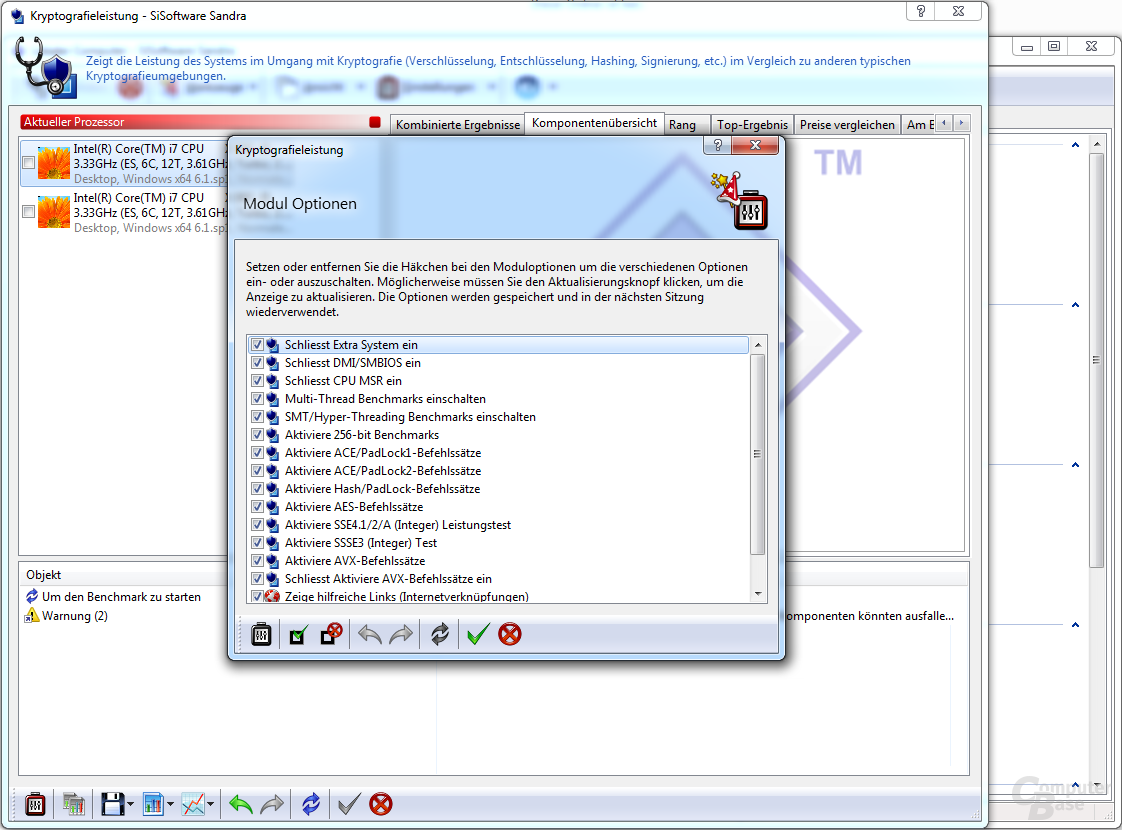Collapse fourth section chevron in background window
This screenshot has height=830, width=1122.
point(1075,625)
